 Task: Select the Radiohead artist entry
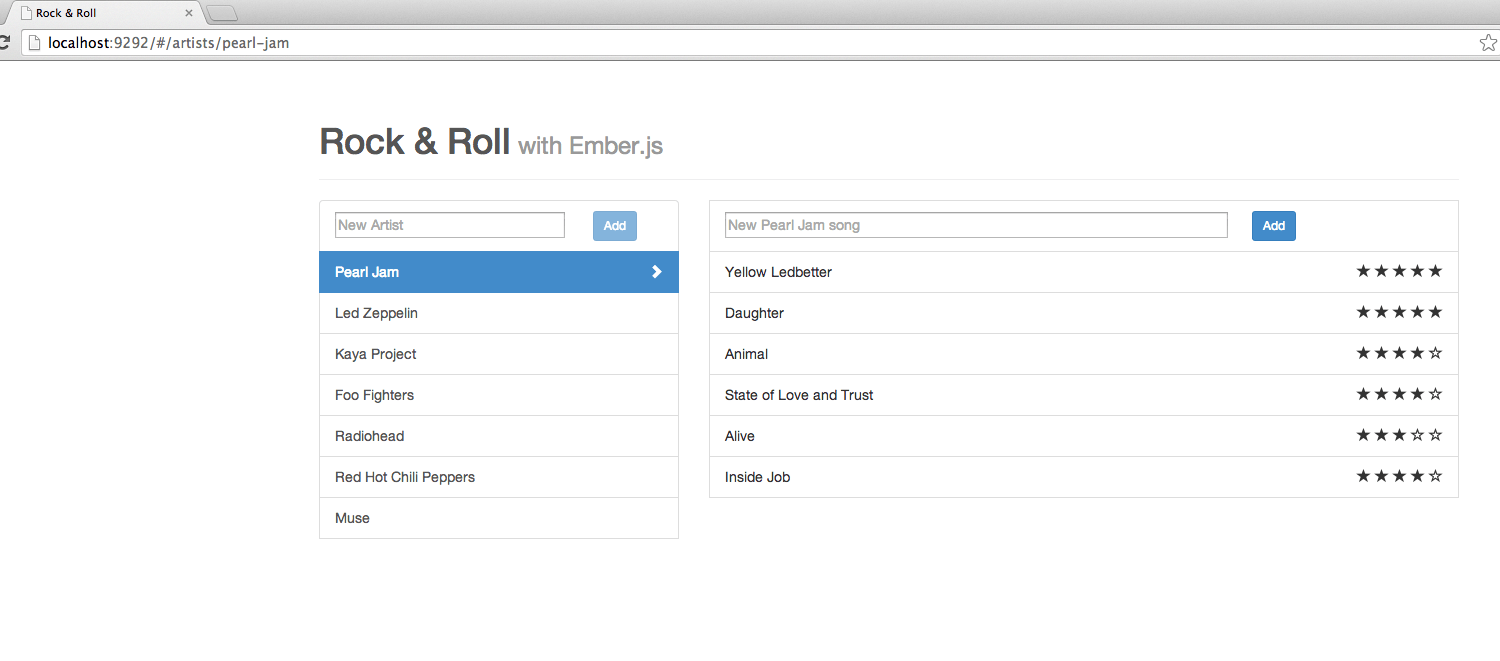[x=370, y=436]
